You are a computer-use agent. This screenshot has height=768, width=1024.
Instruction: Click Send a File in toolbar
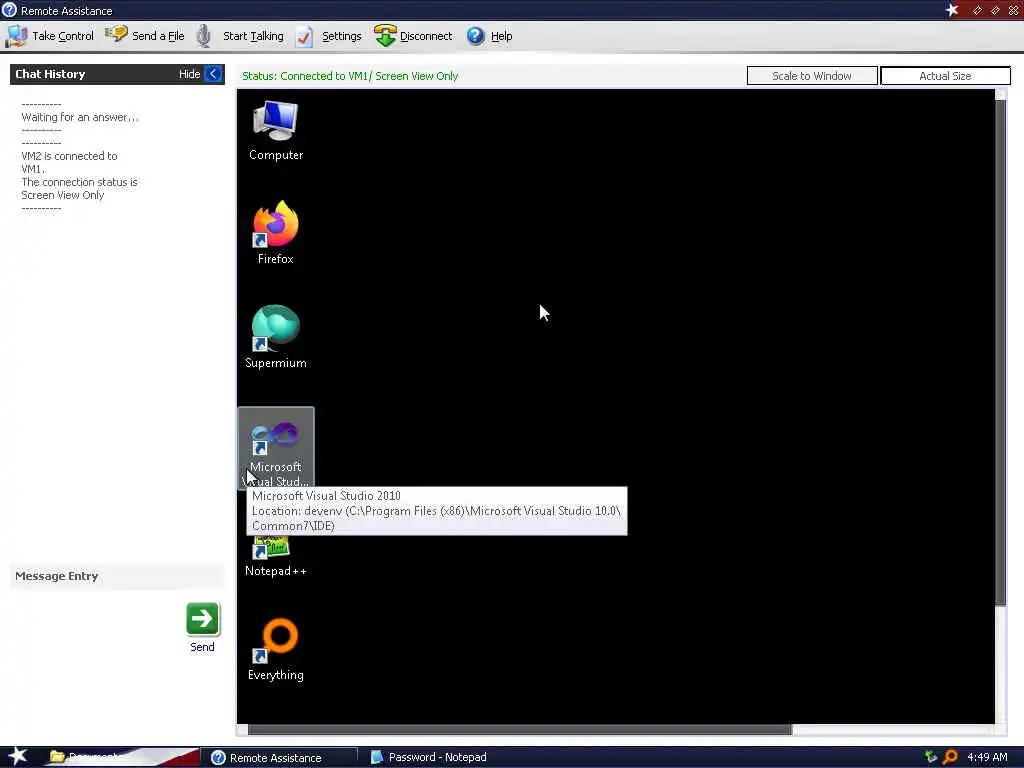pyautogui.click(x=145, y=36)
